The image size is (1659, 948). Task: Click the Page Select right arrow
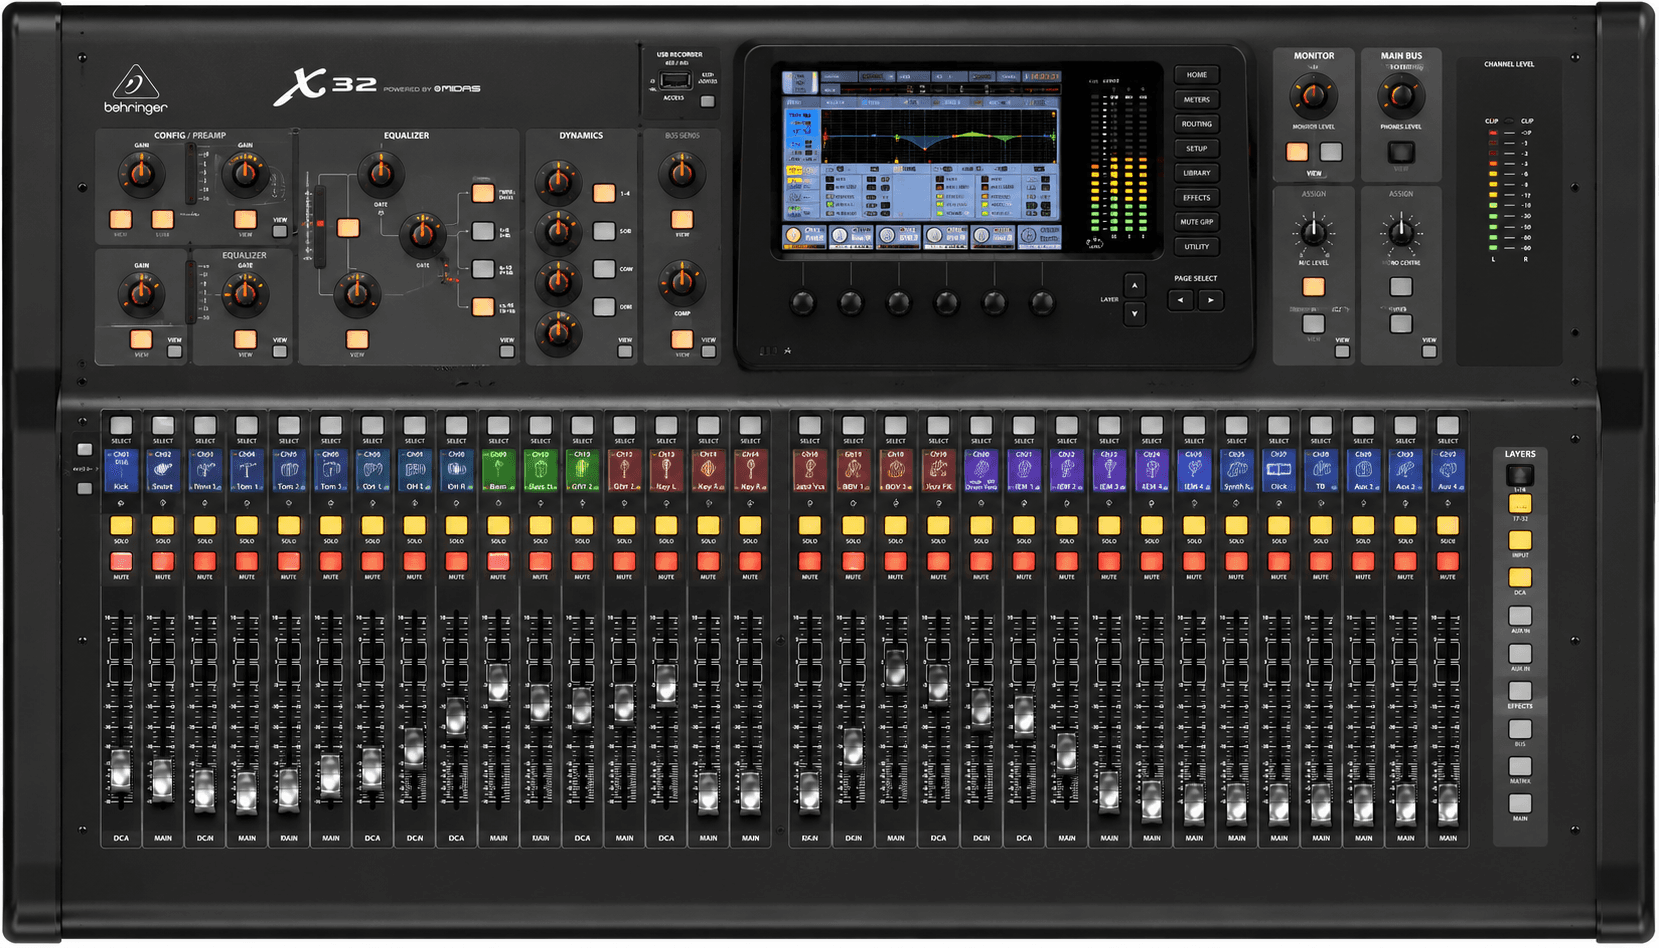click(1211, 300)
